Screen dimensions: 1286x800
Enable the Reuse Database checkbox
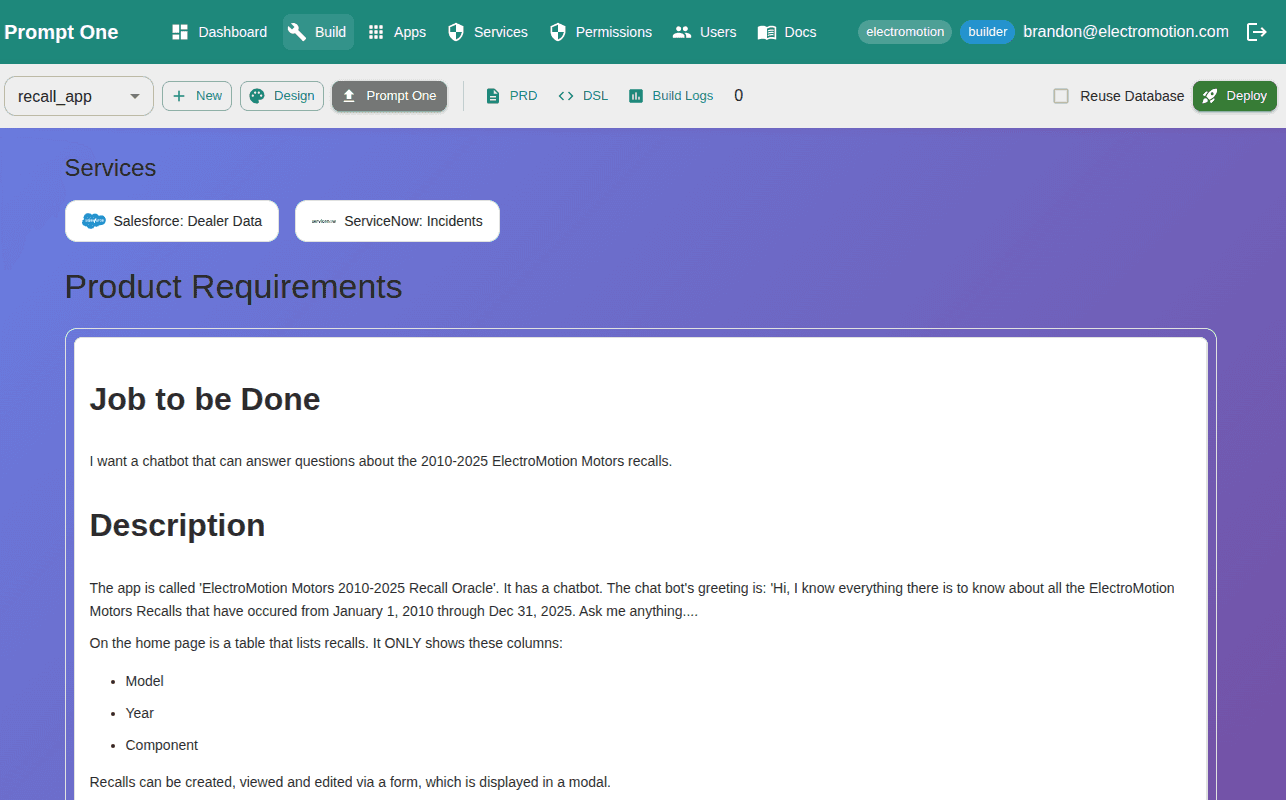tap(1060, 96)
